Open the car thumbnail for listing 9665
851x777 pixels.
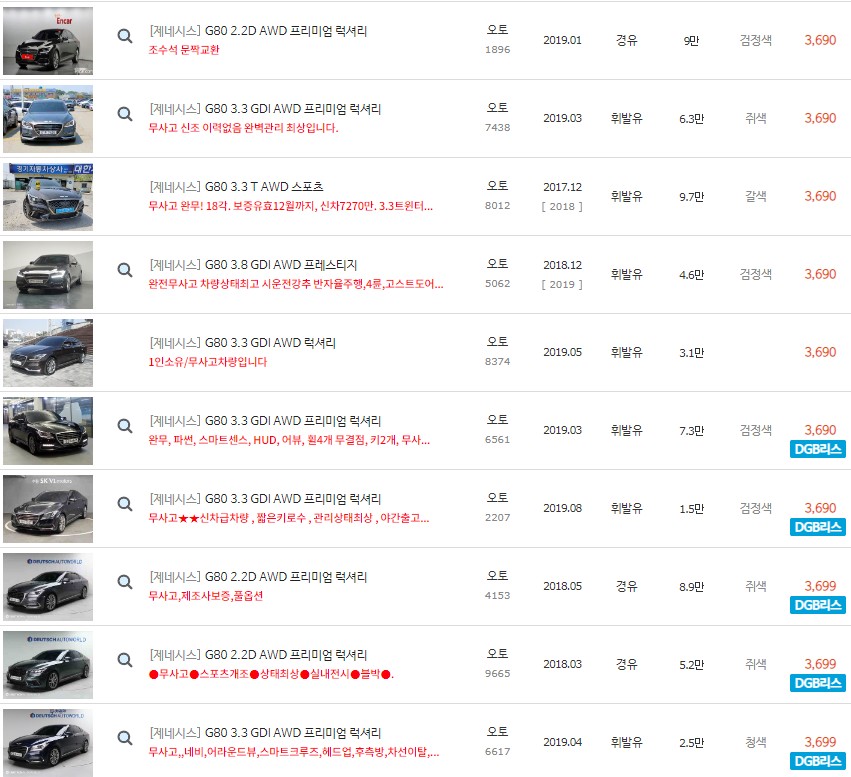[x=48, y=665]
